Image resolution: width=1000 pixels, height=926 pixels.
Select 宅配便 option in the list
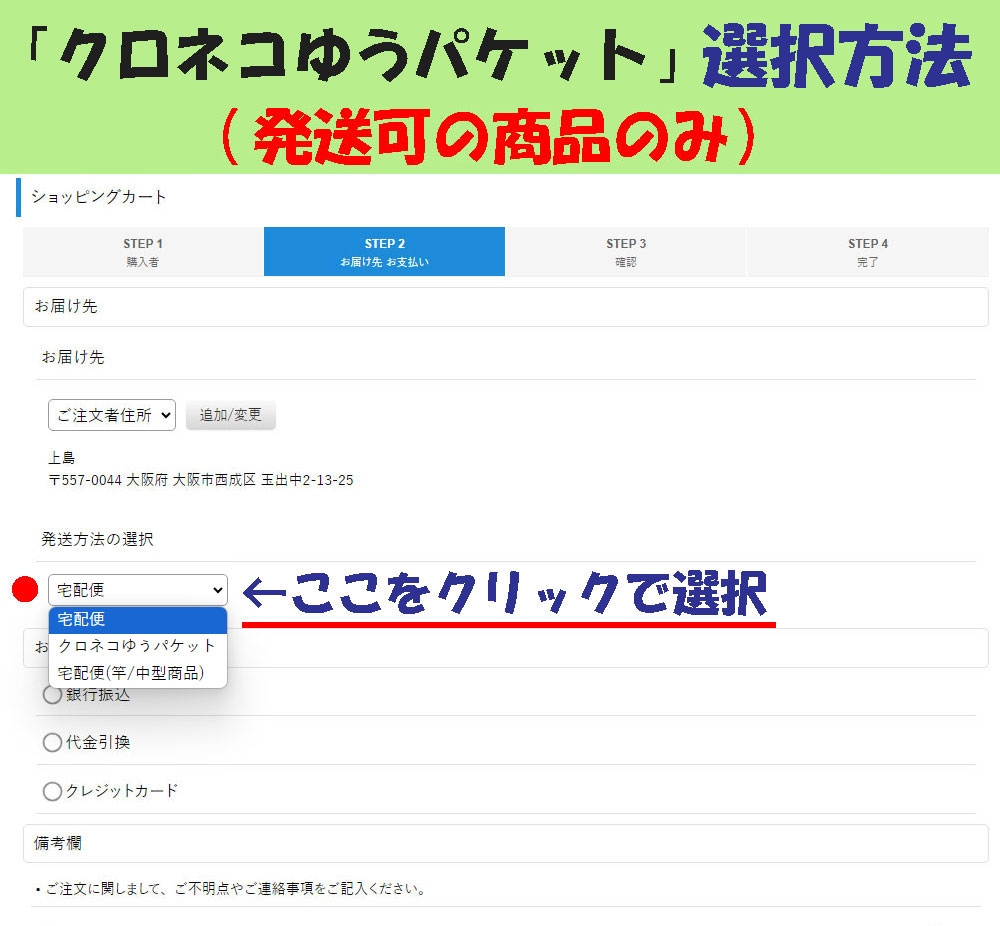tap(138, 619)
